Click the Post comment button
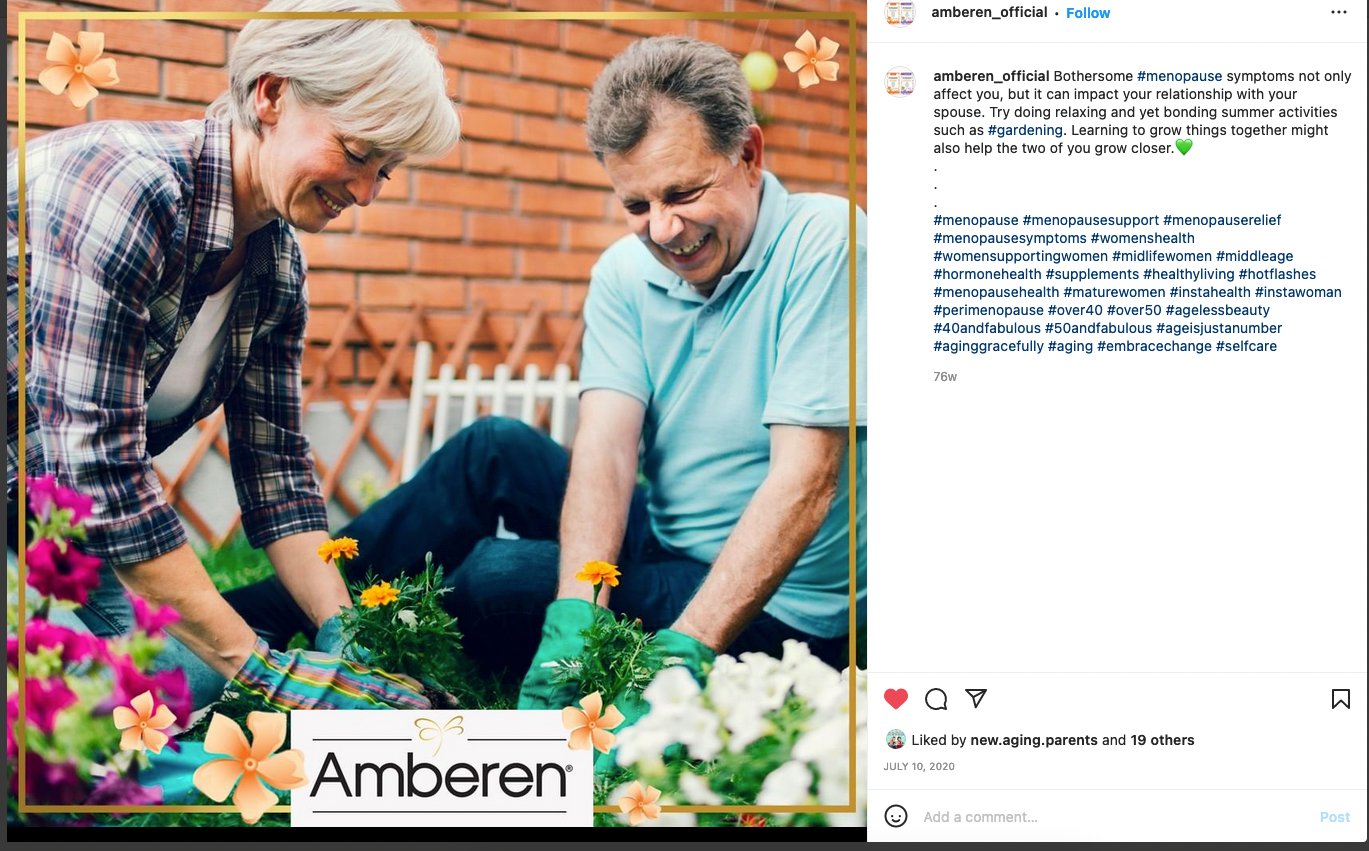1369x851 pixels. click(1335, 817)
